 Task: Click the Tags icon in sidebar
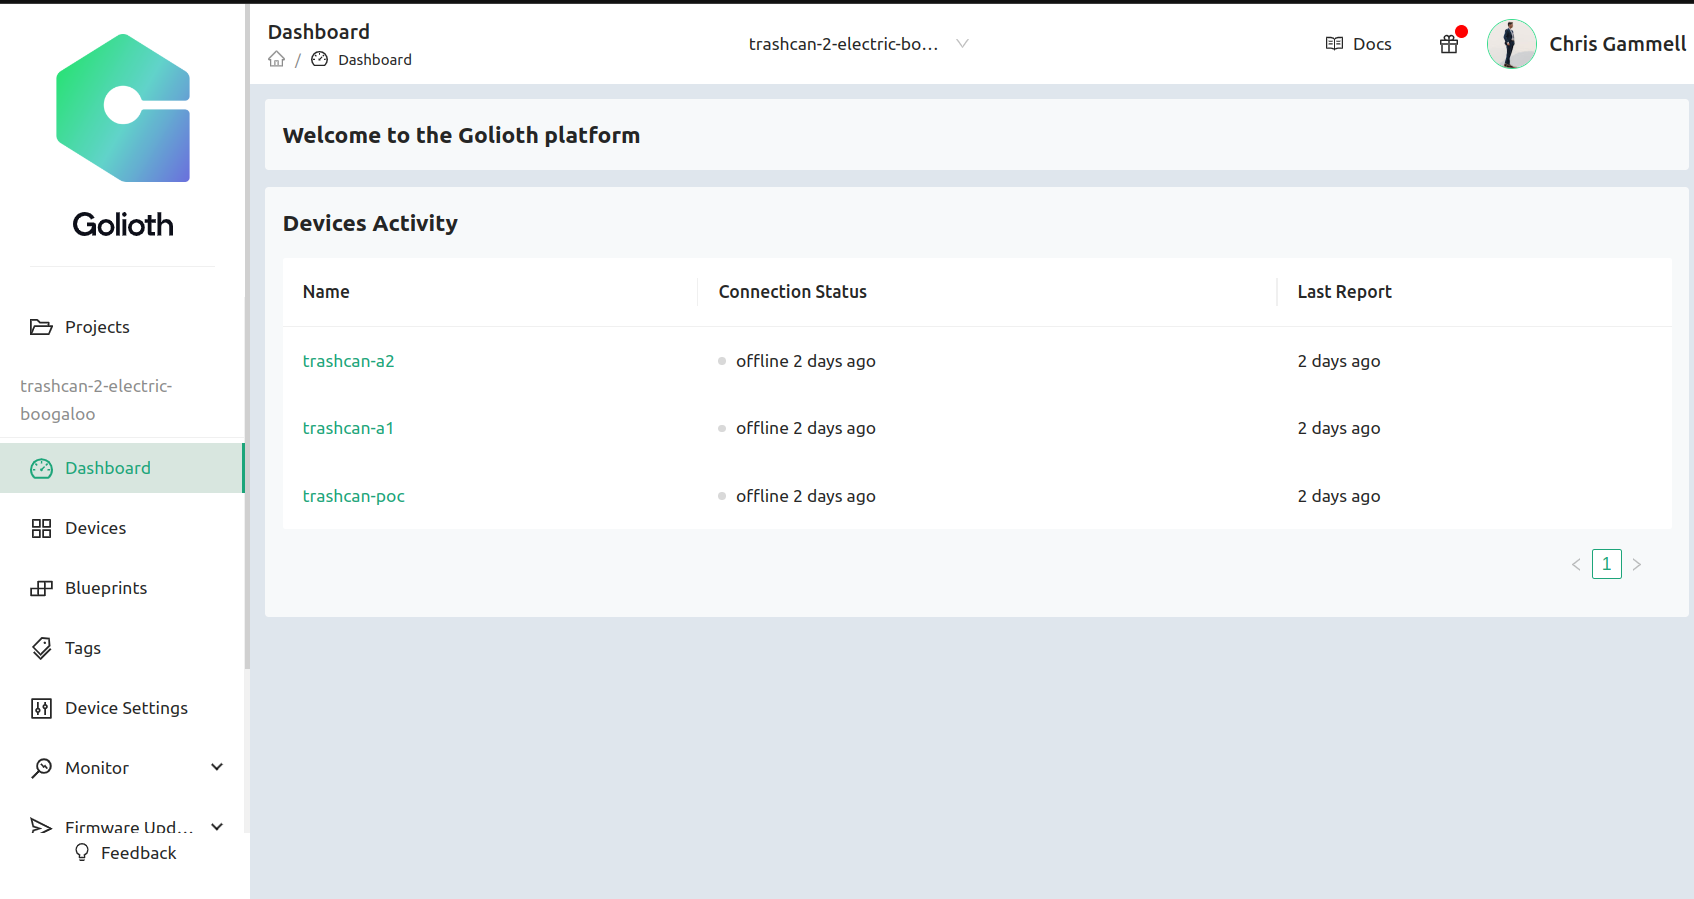(41, 648)
